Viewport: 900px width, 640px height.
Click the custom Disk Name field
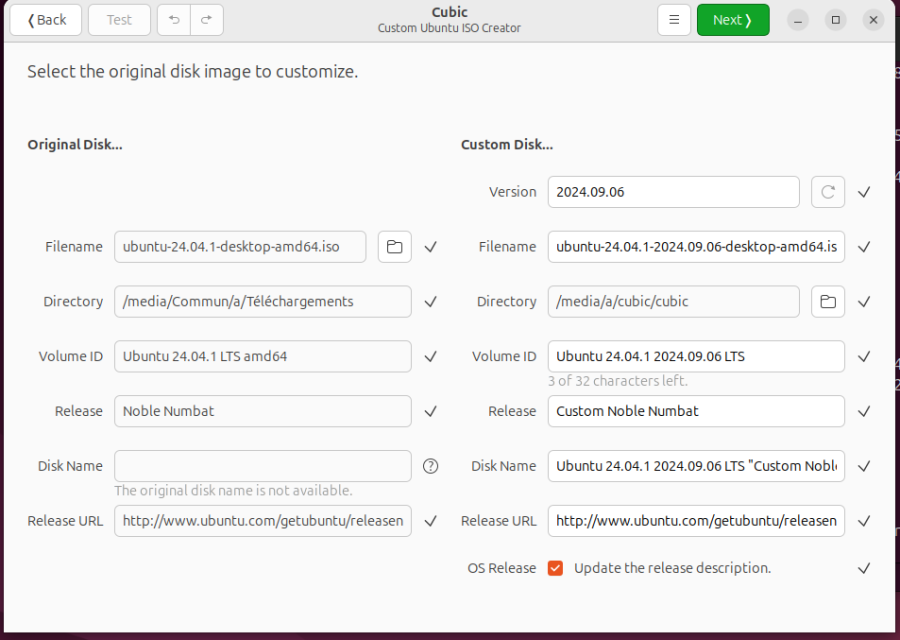[x=696, y=466]
